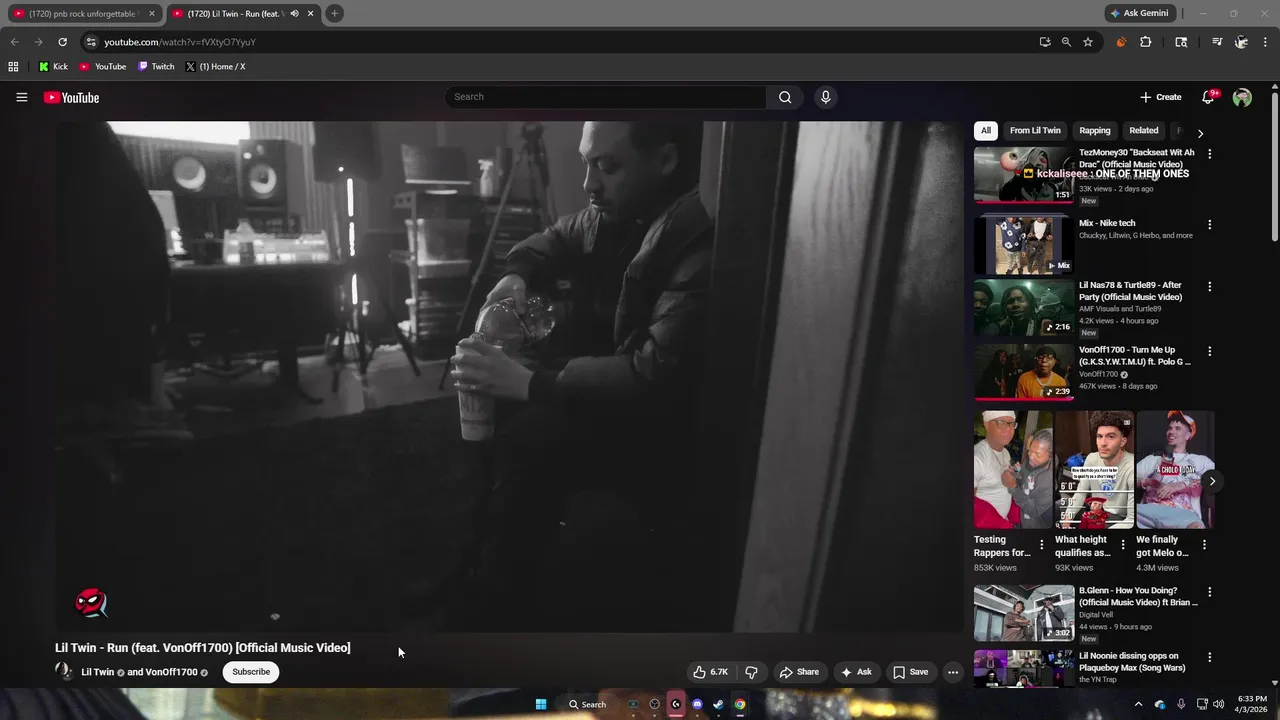
Task: Select the From Lil Twin chip
Action: coord(1035,131)
